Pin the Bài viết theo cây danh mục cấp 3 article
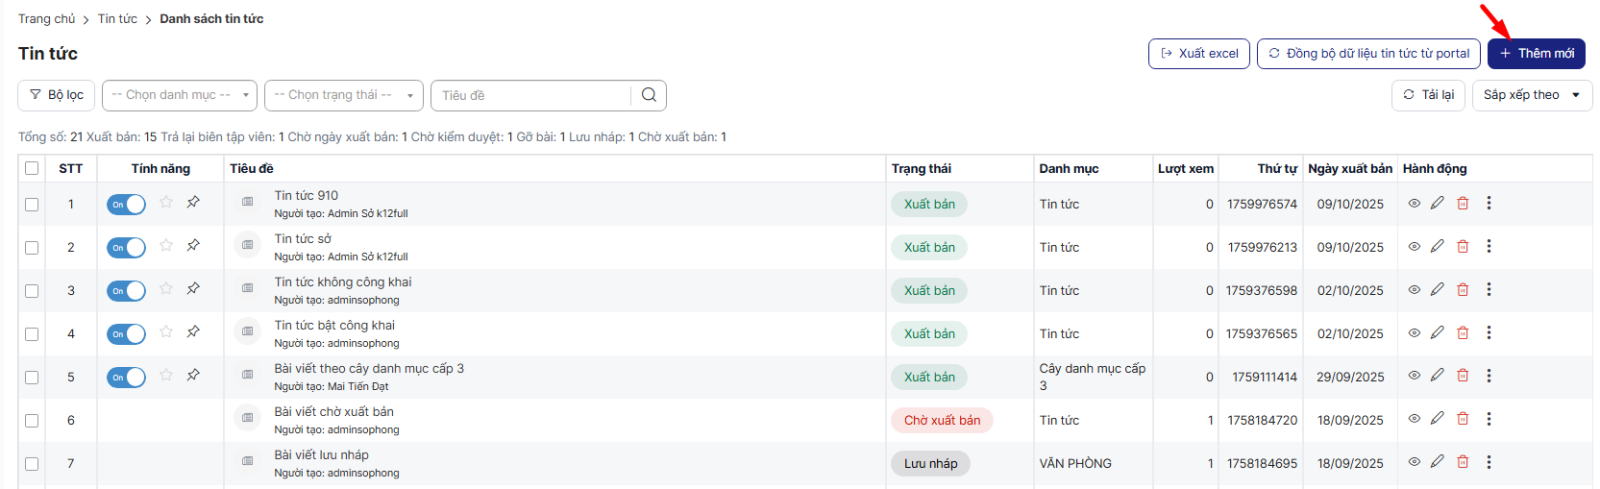The image size is (1600, 489). click(193, 375)
